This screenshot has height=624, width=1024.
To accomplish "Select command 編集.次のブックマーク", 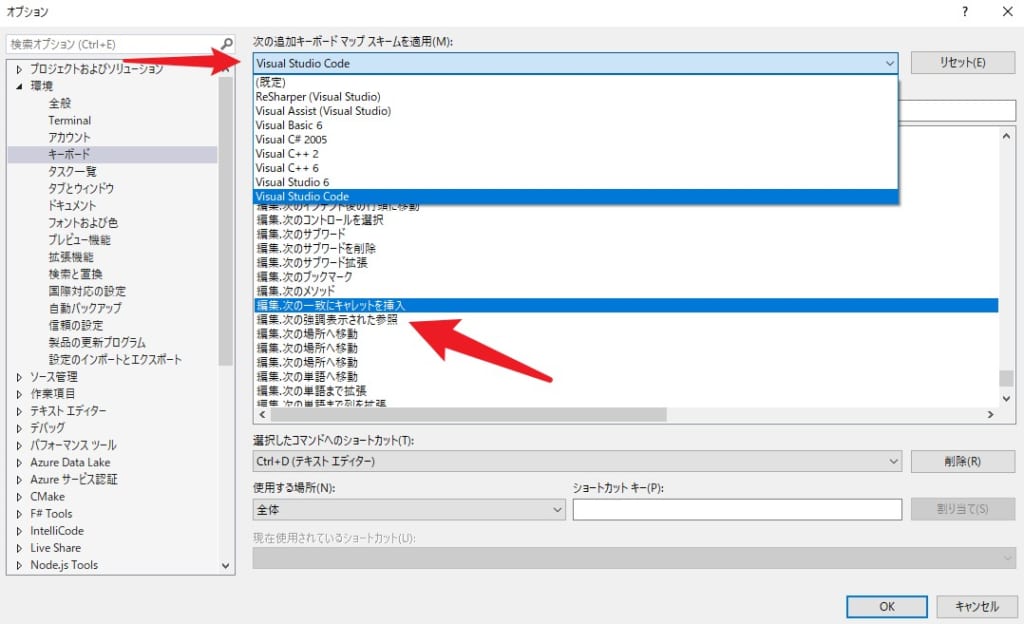I will (304, 277).
